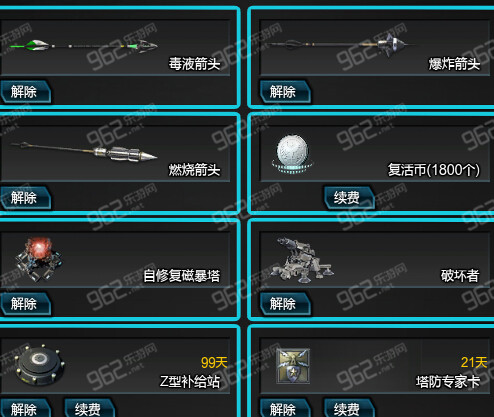Image resolution: width=494 pixels, height=417 pixels.
Task: Select the tower defense expert card icon
Action: (293, 366)
